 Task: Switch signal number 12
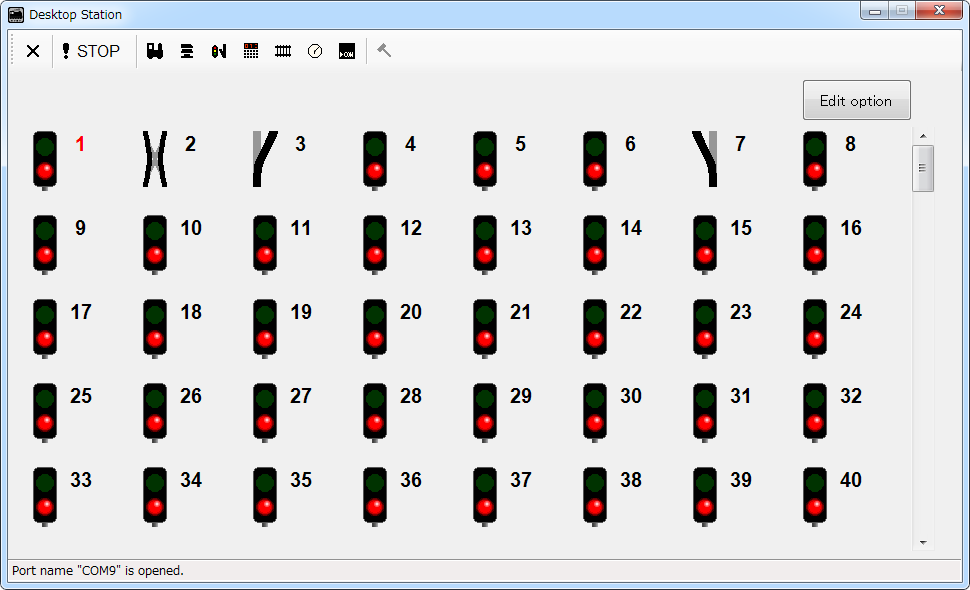click(375, 244)
